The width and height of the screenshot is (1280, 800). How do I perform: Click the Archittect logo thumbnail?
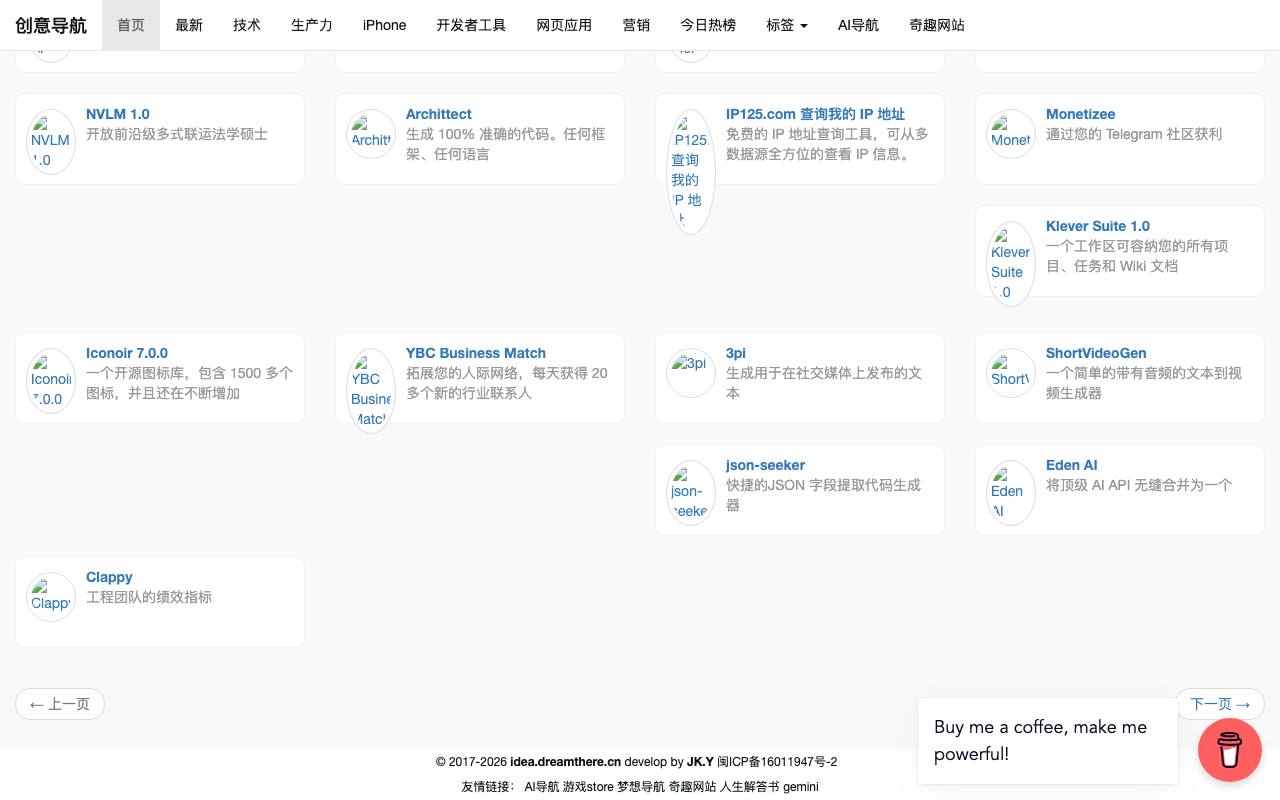coord(371,134)
